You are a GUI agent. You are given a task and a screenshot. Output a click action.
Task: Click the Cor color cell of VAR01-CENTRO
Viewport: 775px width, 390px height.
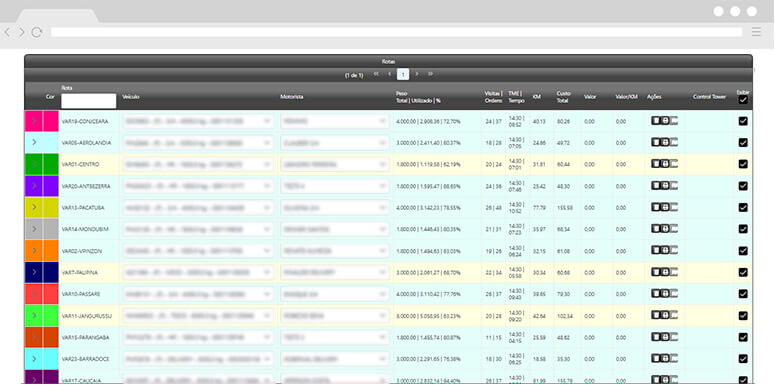tap(51, 164)
